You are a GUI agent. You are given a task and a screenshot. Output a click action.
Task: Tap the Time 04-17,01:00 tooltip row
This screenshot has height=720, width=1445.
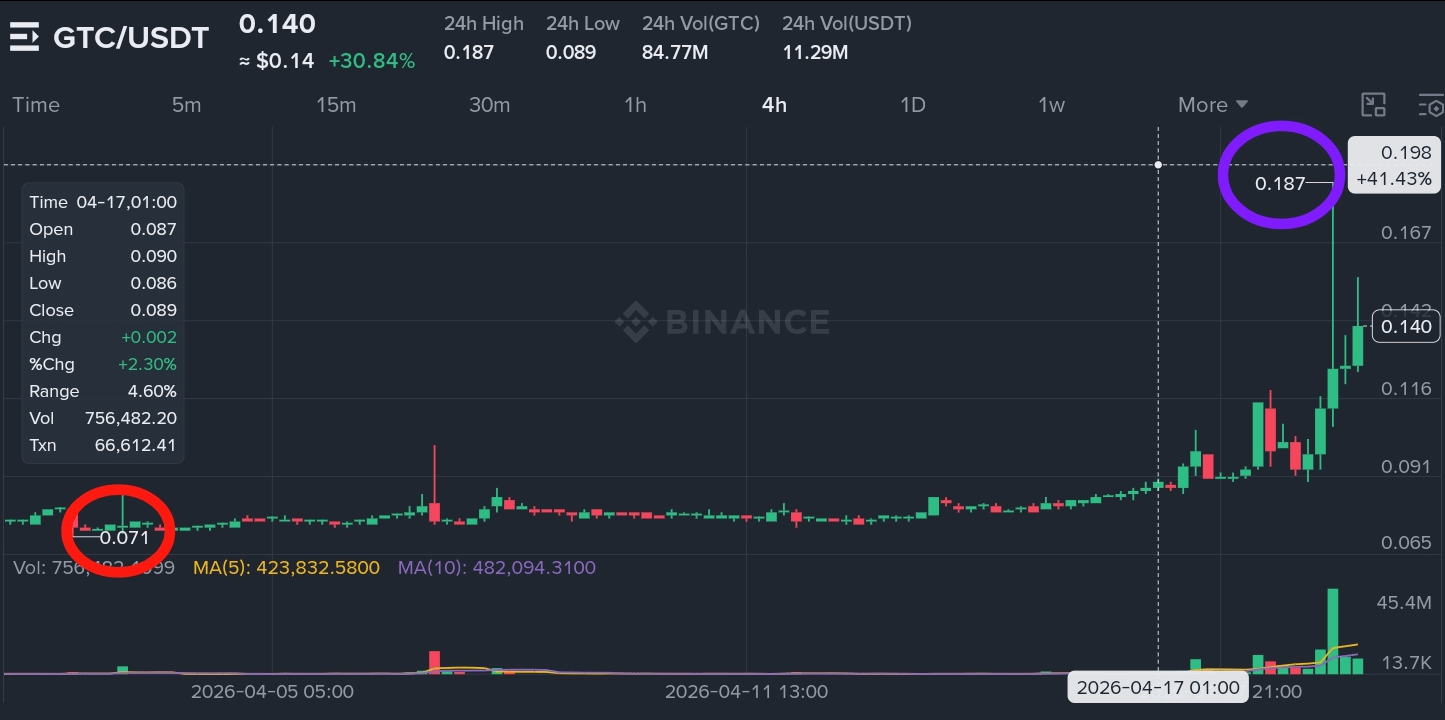pos(103,202)
